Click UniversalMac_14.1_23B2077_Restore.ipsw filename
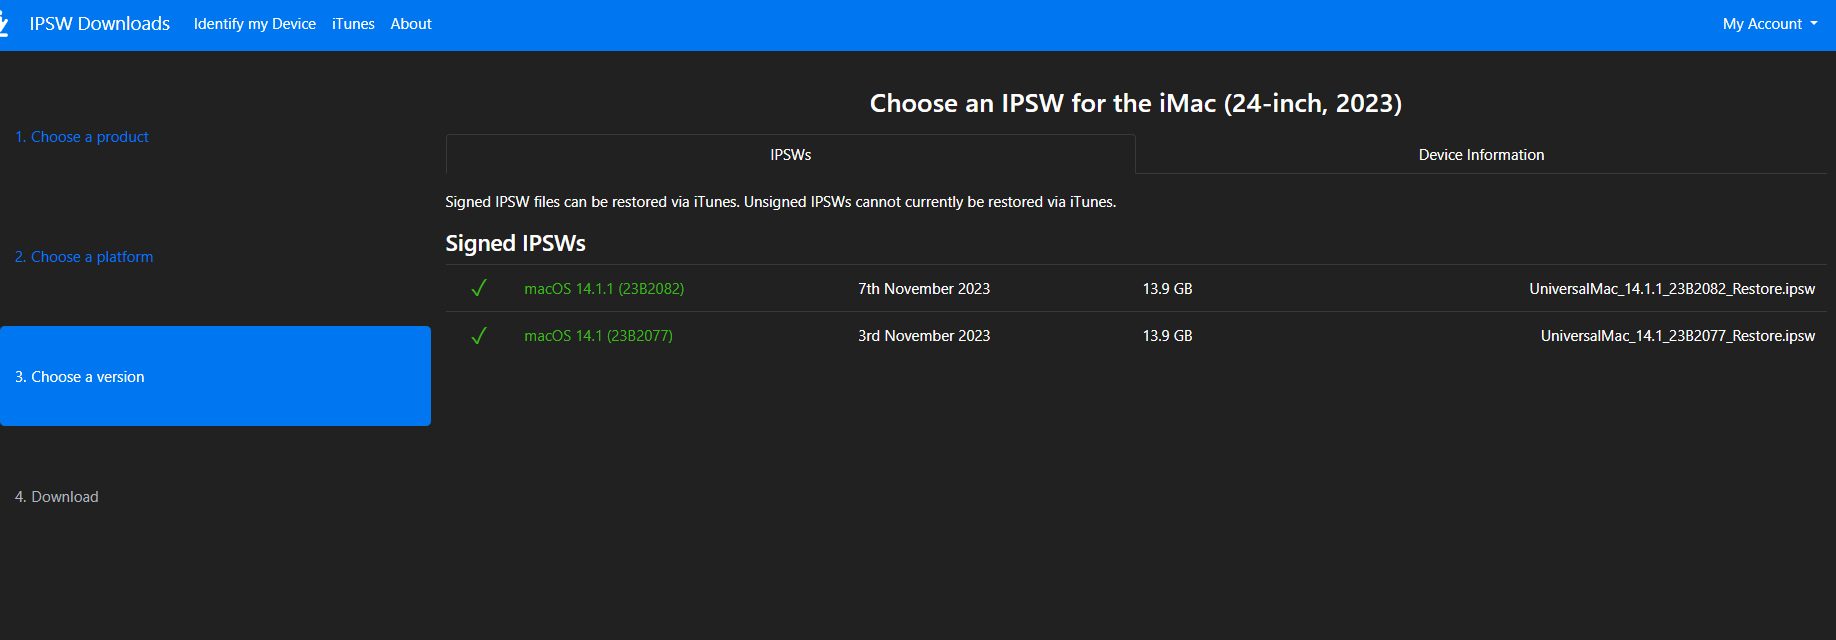 click(x=1677, y=336)
